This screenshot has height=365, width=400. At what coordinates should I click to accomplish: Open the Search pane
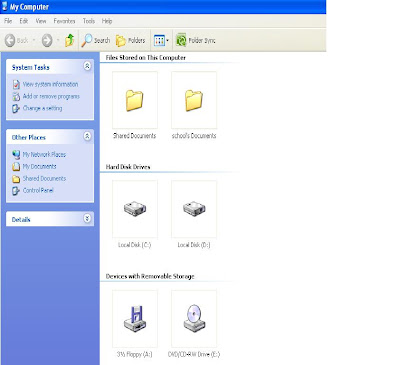coord(96,40)
